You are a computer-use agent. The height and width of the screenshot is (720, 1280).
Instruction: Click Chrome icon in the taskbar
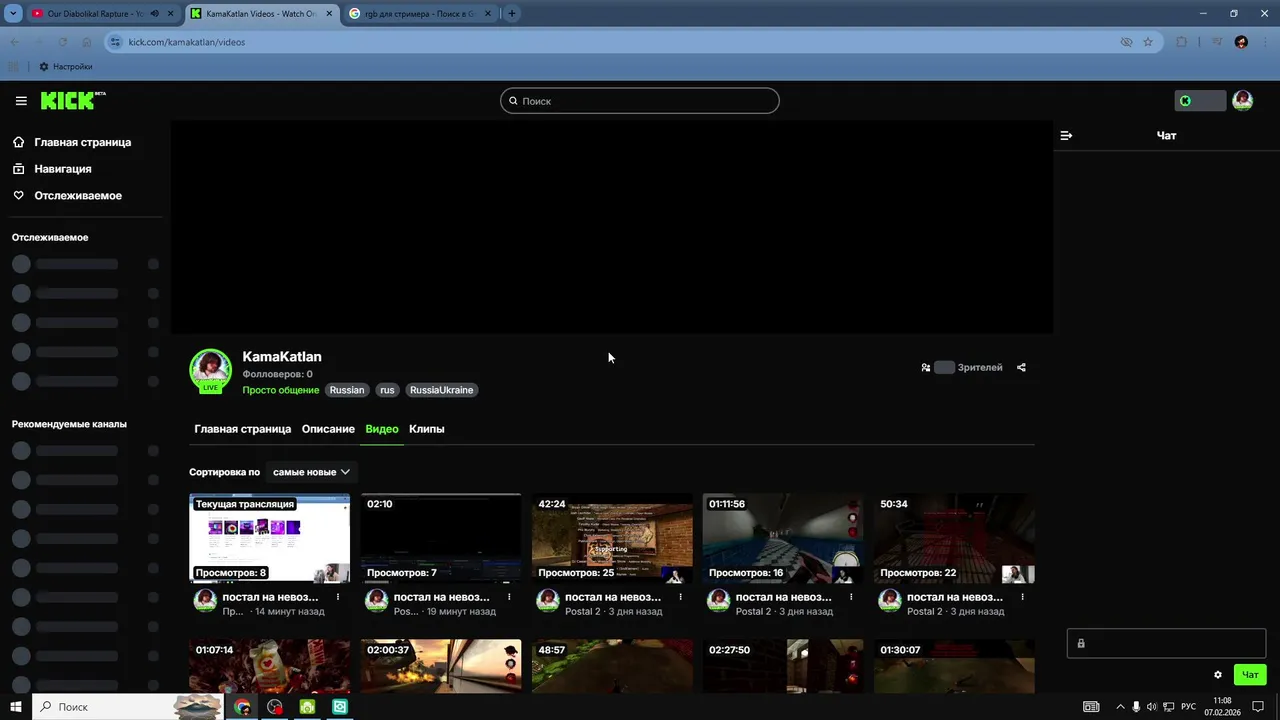[242, 707]
